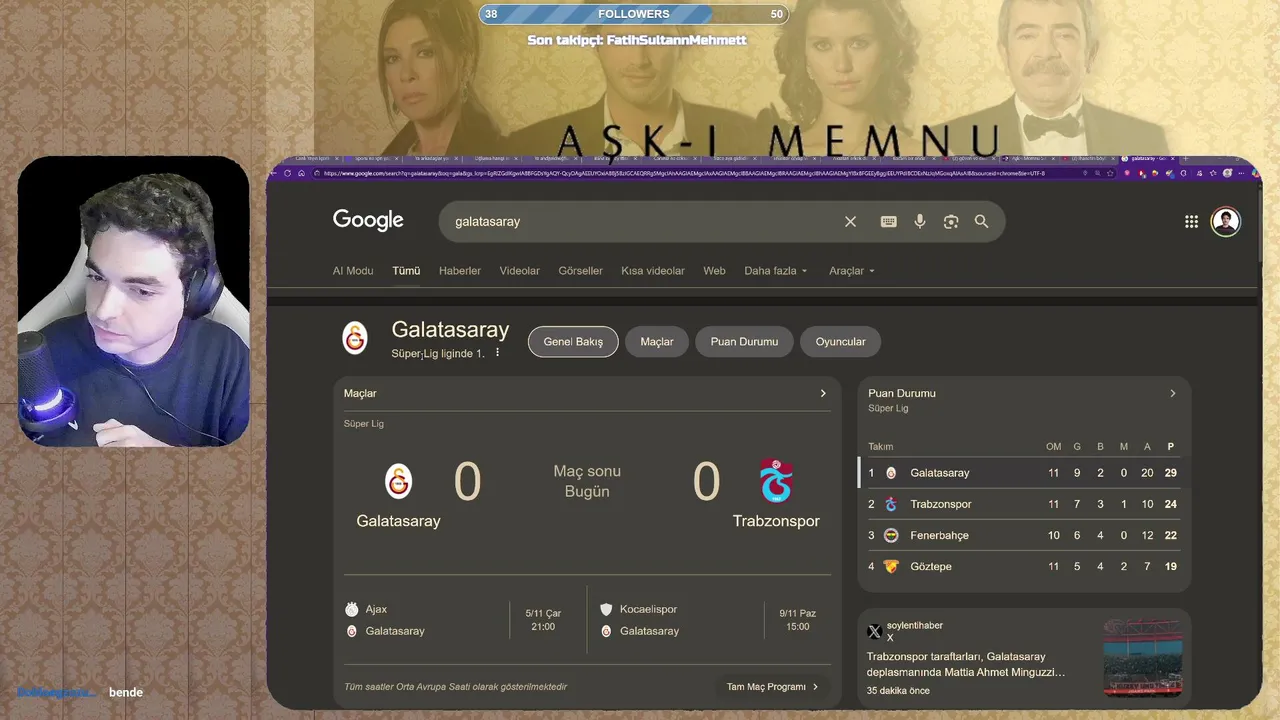Switch to AI Modu tab
Image resolution: width=1280 pixels, height=720 pixels.
click(353, 271)
